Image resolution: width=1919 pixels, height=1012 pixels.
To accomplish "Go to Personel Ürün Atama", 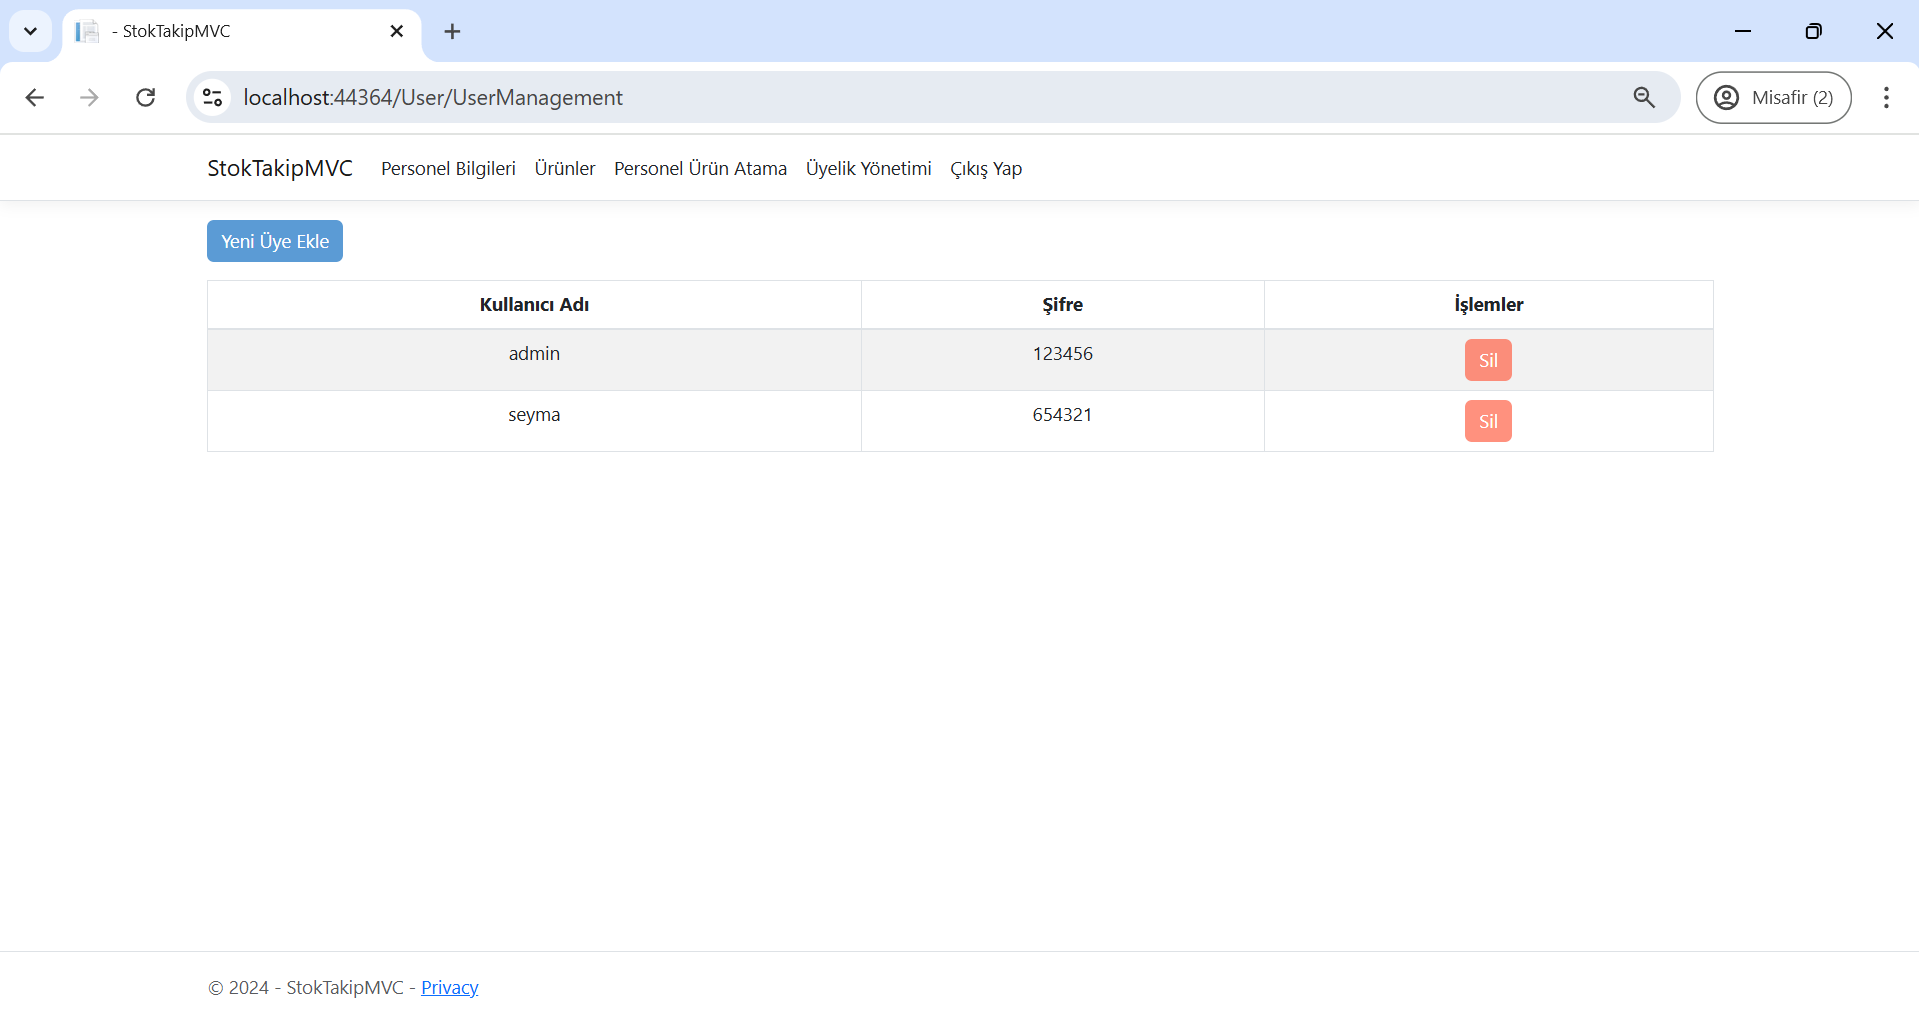I will pyautogui.click(x=700, y=169).
